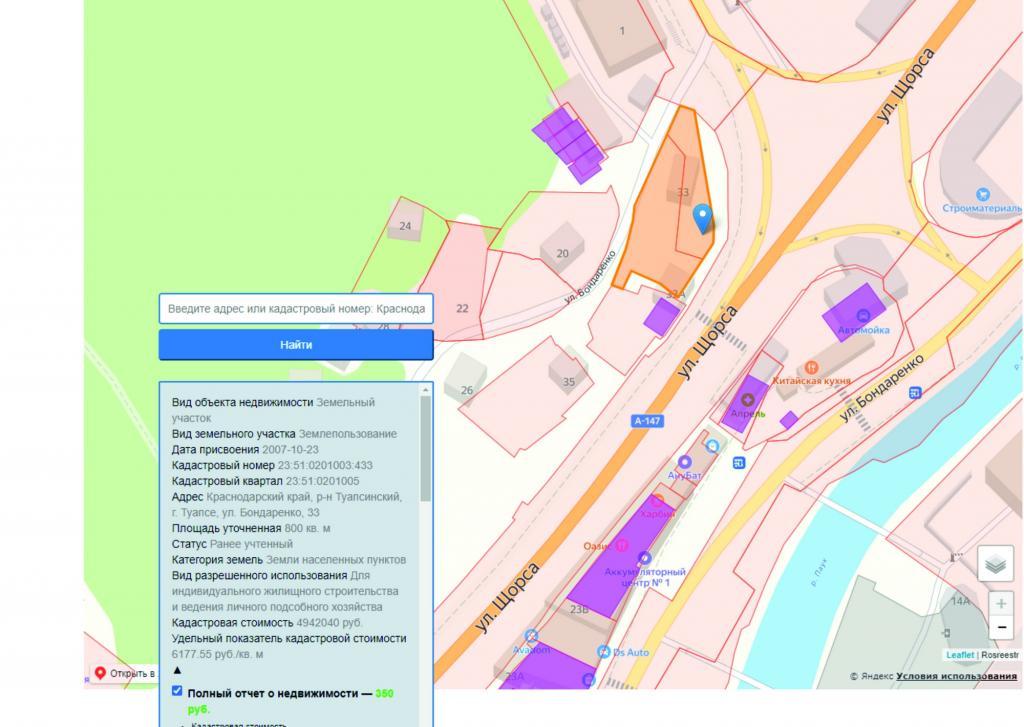Click the Оазис cafe icon
The width and height of the screenshot is (1024, 727).
(621, 546)
